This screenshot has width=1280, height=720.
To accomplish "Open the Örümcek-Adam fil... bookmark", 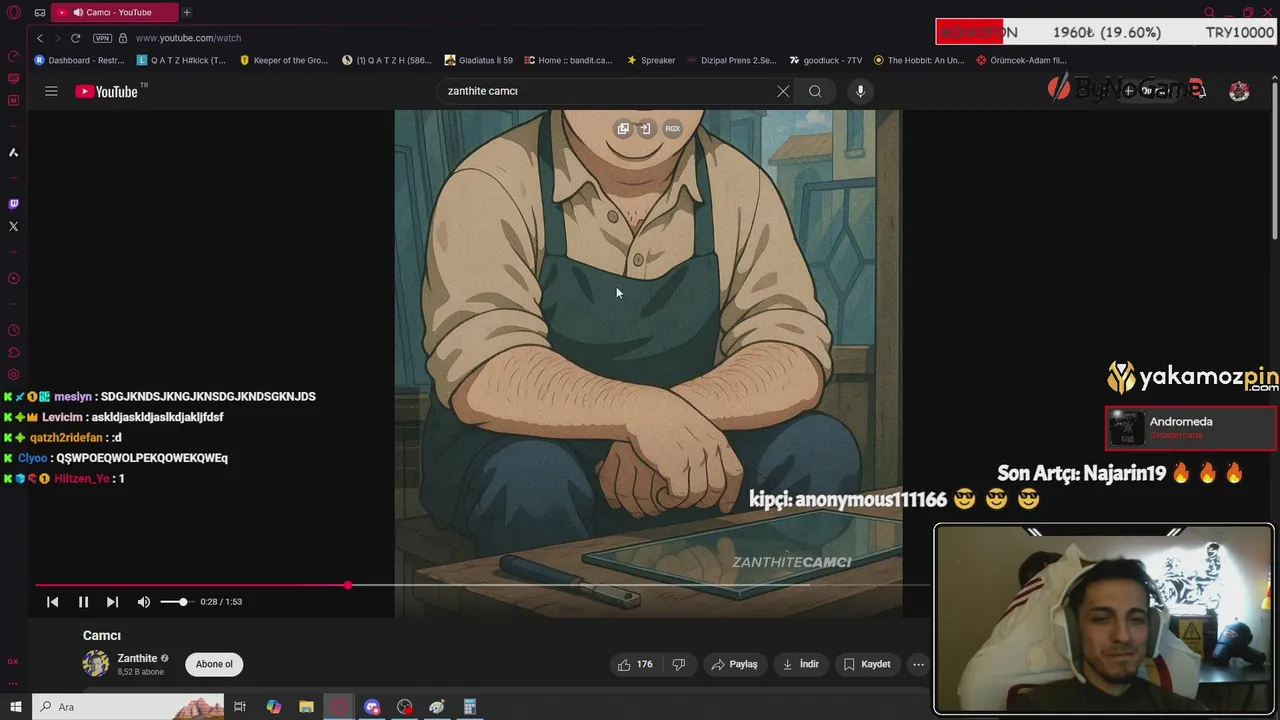I will tap(1022, 60).
